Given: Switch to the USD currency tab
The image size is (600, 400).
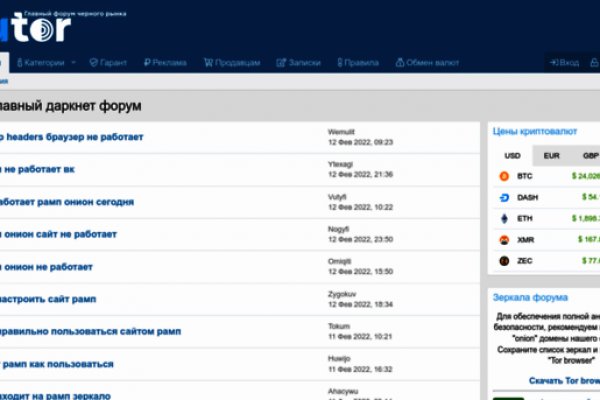Looking at the screenshot, I should click(x=512, y=155).
